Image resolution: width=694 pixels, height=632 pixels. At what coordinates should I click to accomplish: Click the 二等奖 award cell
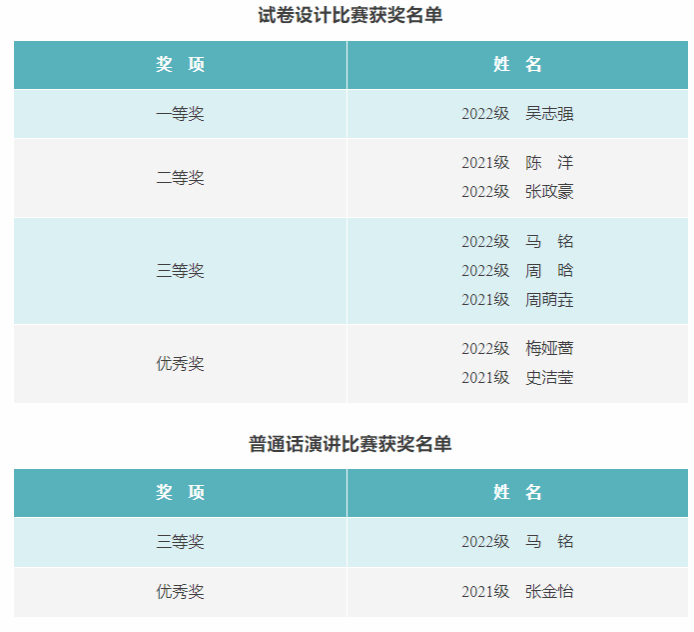pyautogui.click(x=180, y=178)
